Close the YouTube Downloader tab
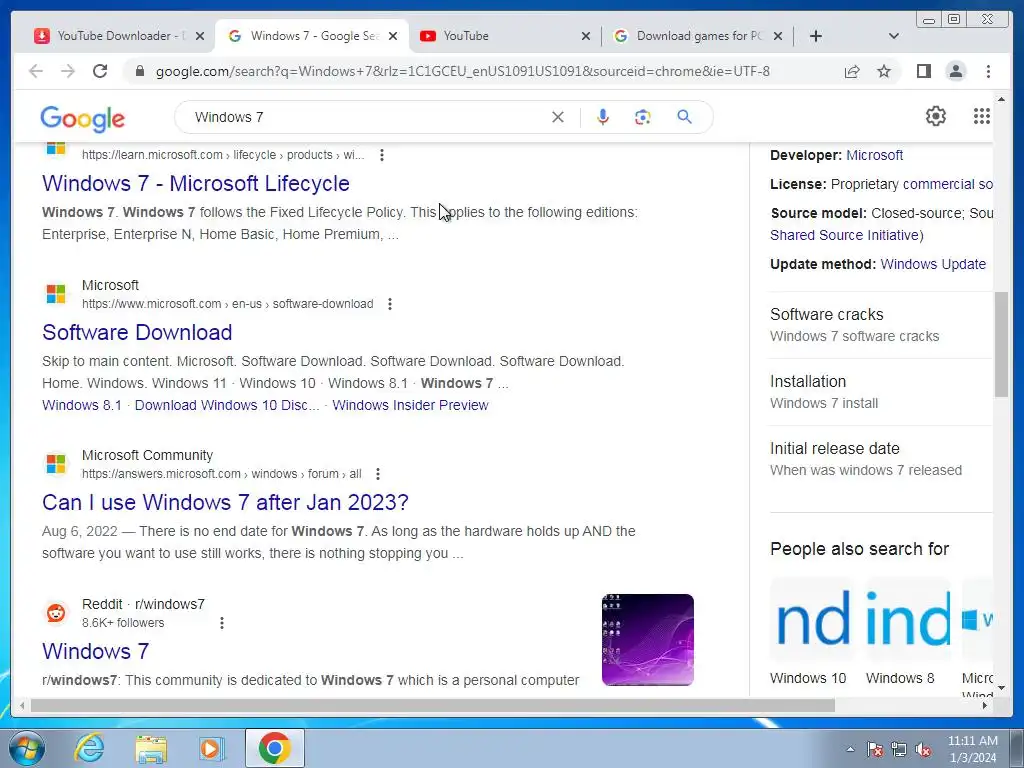This screenshot has width=1024, height=768. pyautogui.click(x=200, y=36)
